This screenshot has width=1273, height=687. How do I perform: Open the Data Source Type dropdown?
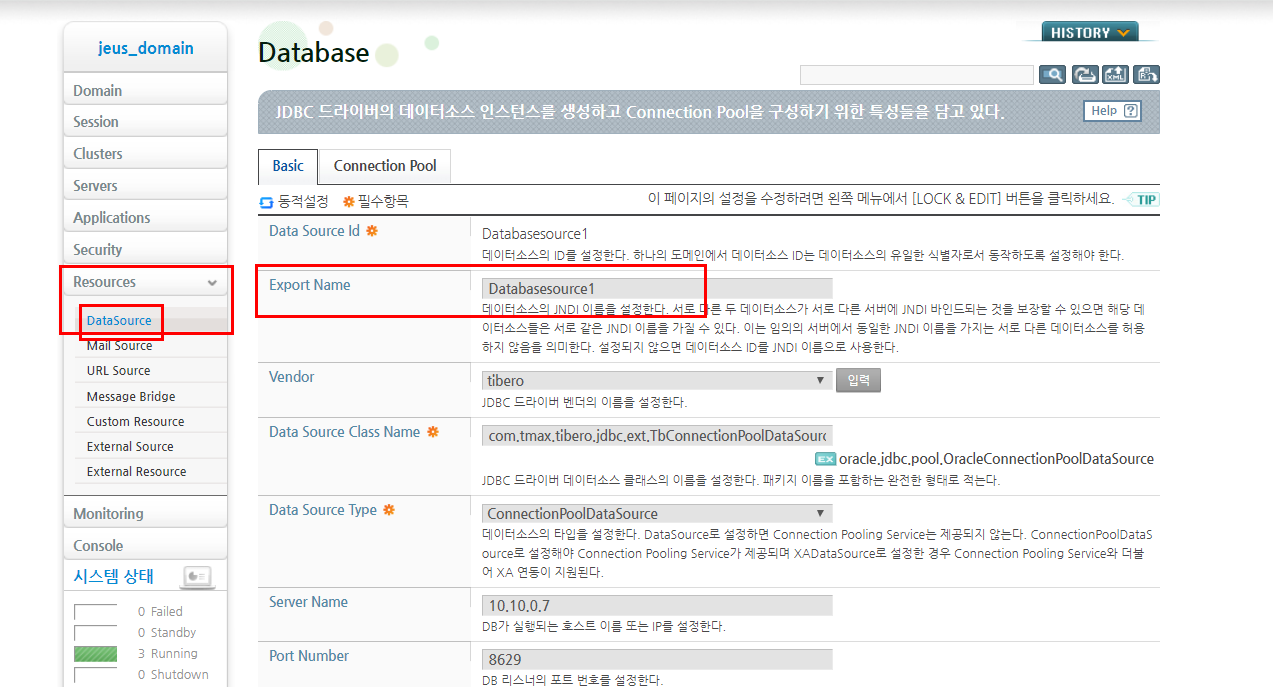(657, 514)
